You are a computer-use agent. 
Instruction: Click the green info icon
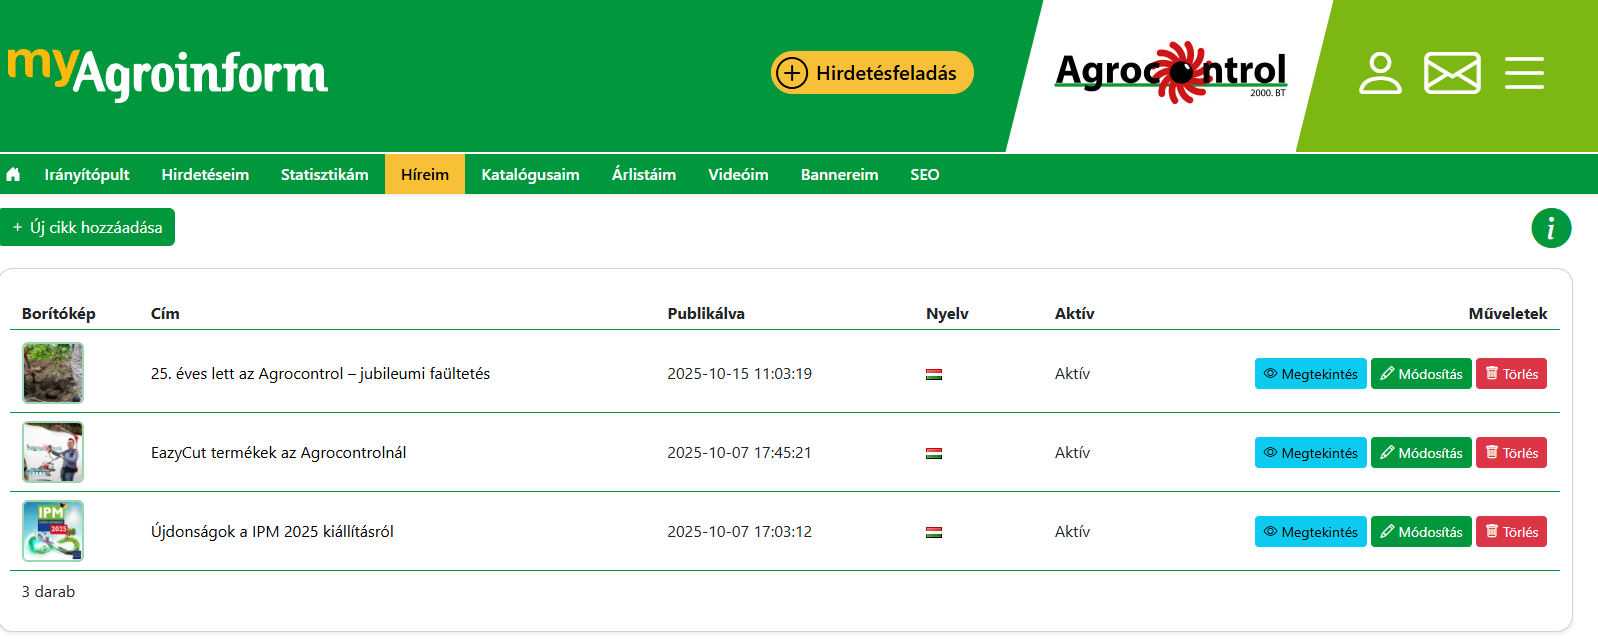click(x=1551, y=228)
